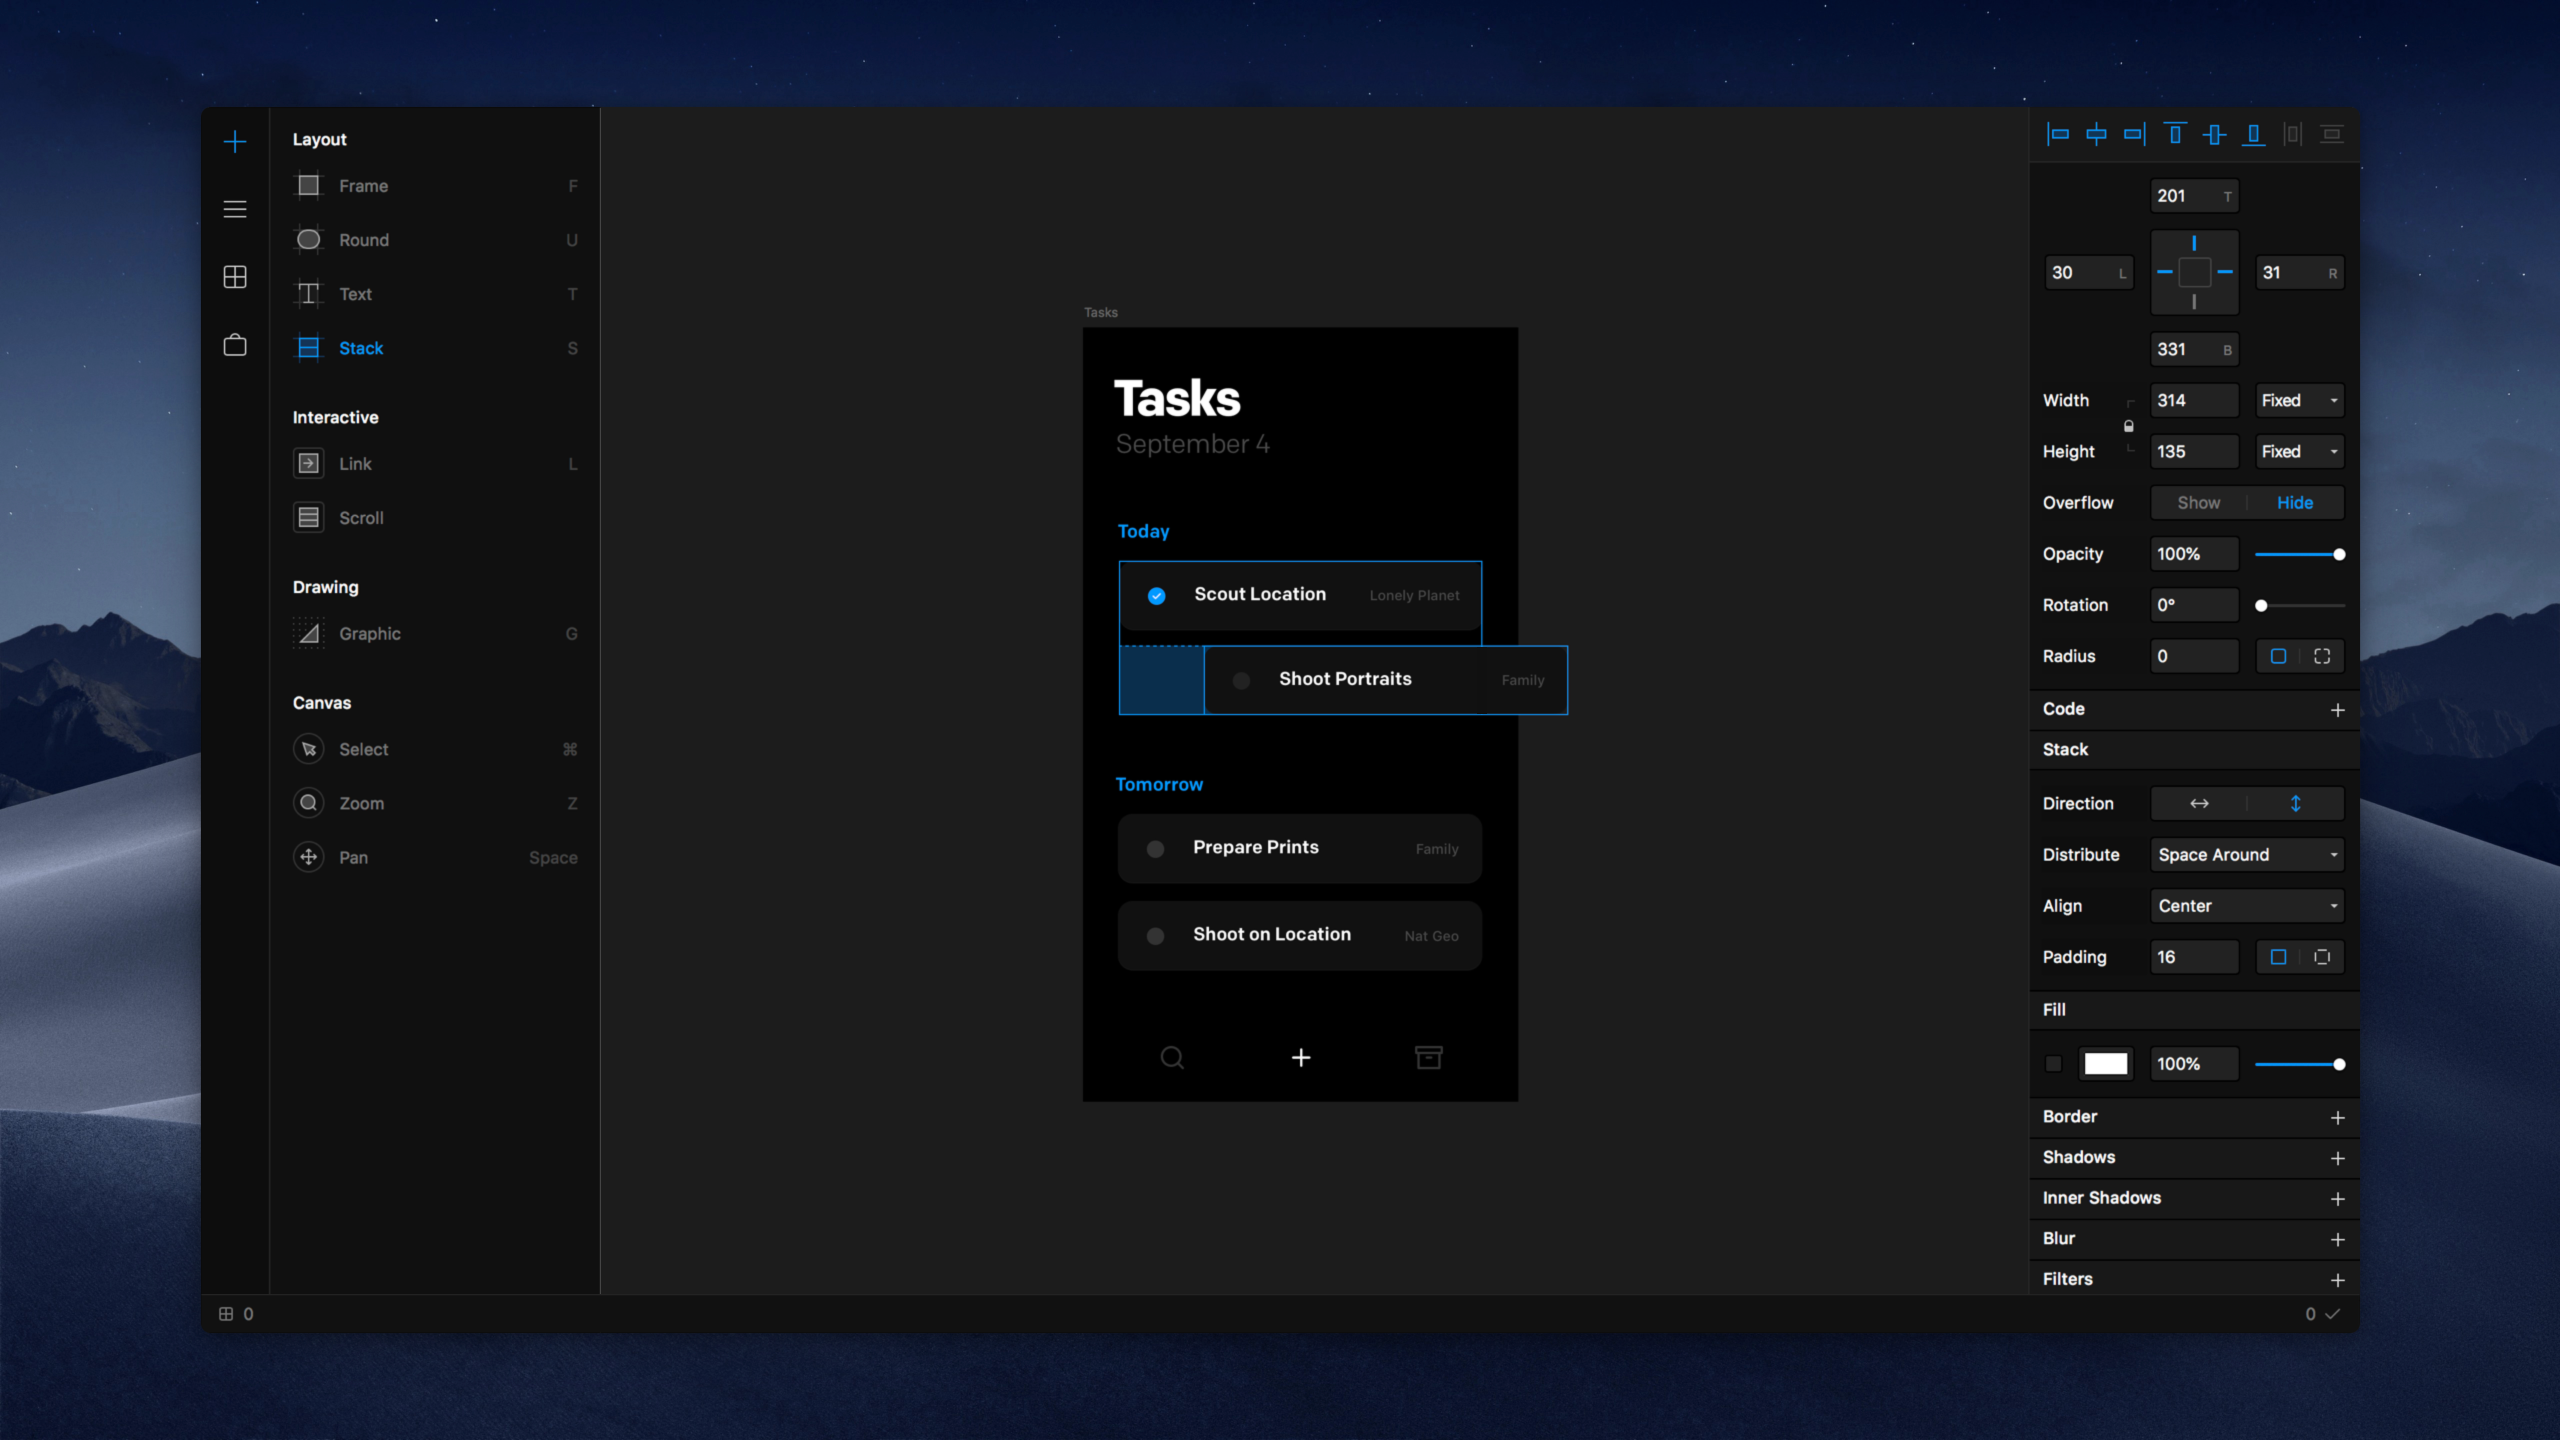
Task: Click the Padding value input field
Action: 2194,957
